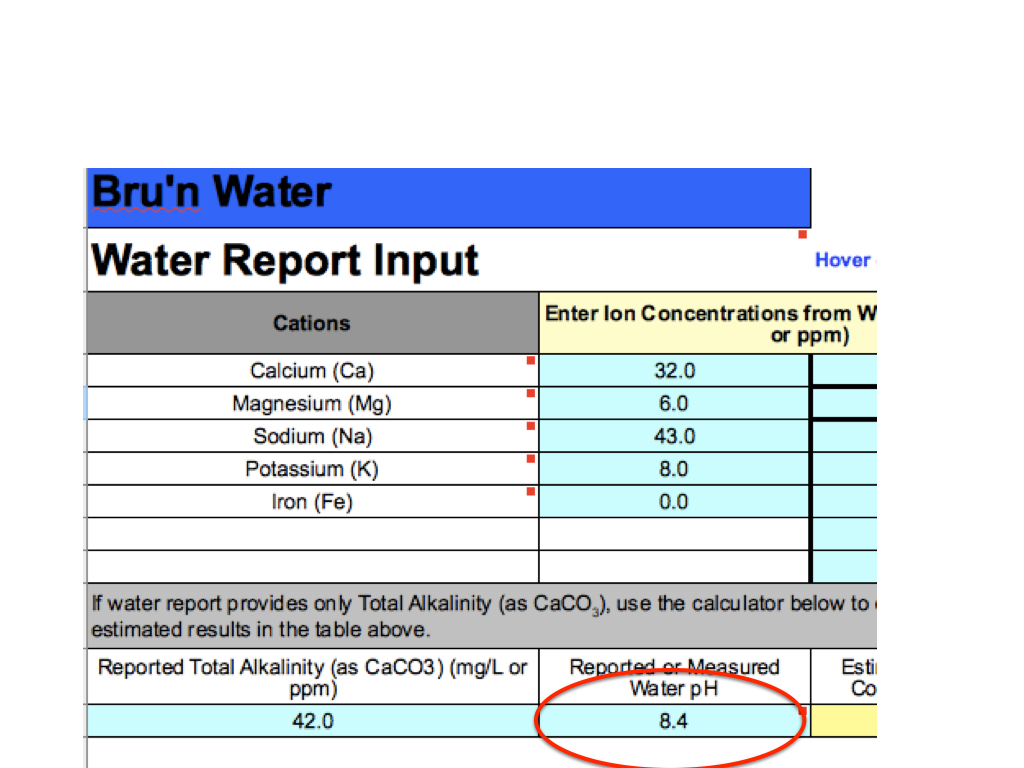Click the comment marker on Calcium row
Screen dimensions: 1024x768
point(531,360)
